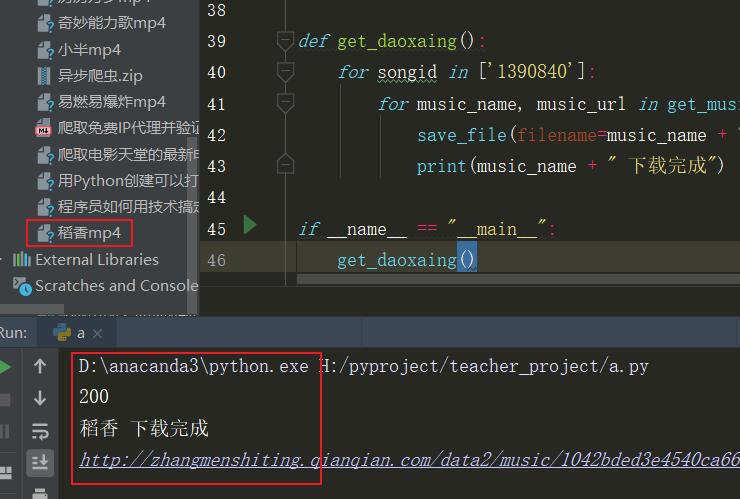Click External Libraries bar-chart icon
The width and height of the screenshot is (740, 499).
pyautogui.click(x=22, y=259)
